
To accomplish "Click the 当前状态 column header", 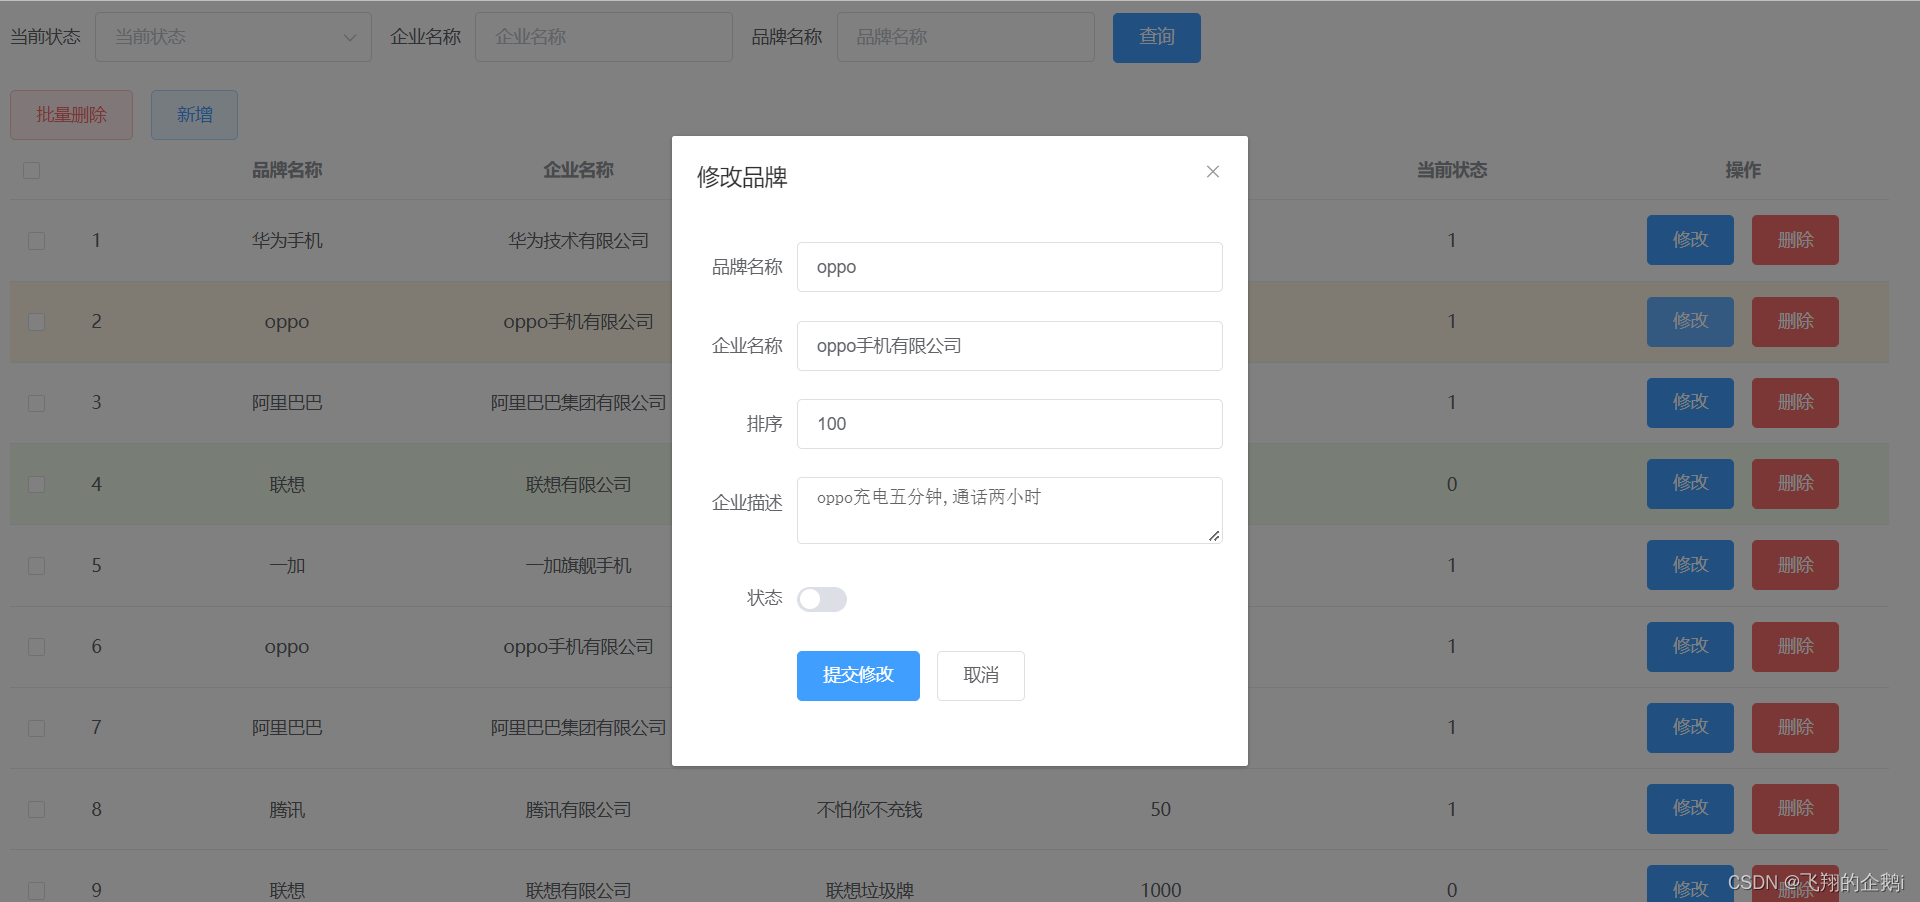I will tap(1452, 171).
